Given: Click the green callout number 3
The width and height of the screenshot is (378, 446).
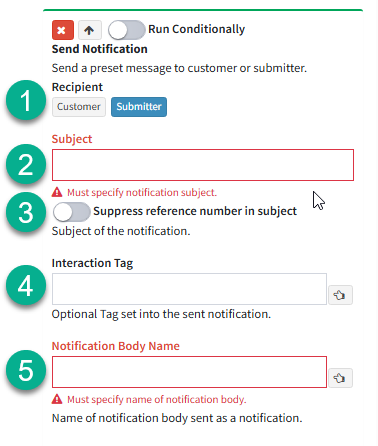Looking at the screenshot, I should click(26, 212).
